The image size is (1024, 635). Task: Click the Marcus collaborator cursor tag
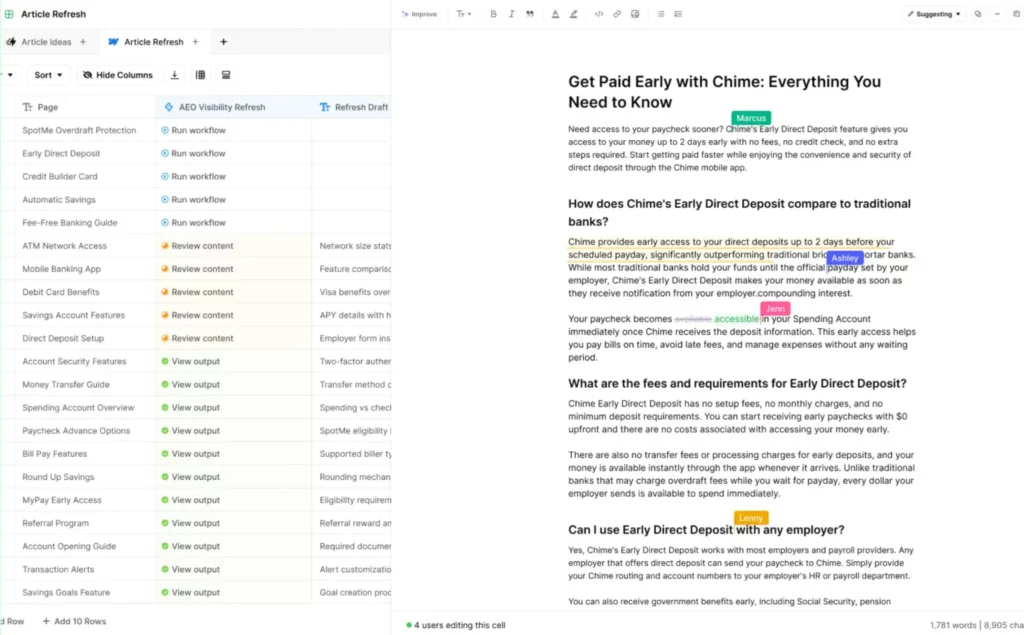pos(751,118)
